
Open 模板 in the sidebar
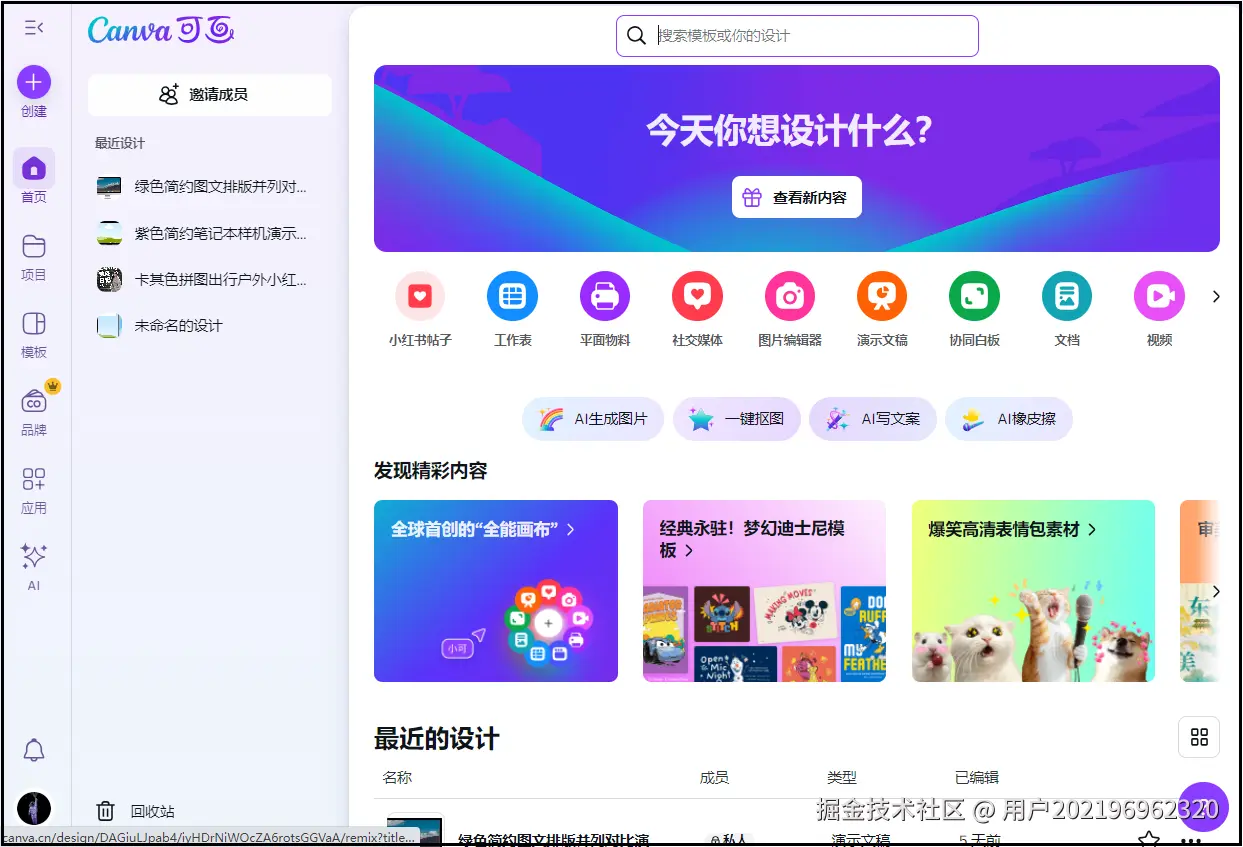(34, 334)
